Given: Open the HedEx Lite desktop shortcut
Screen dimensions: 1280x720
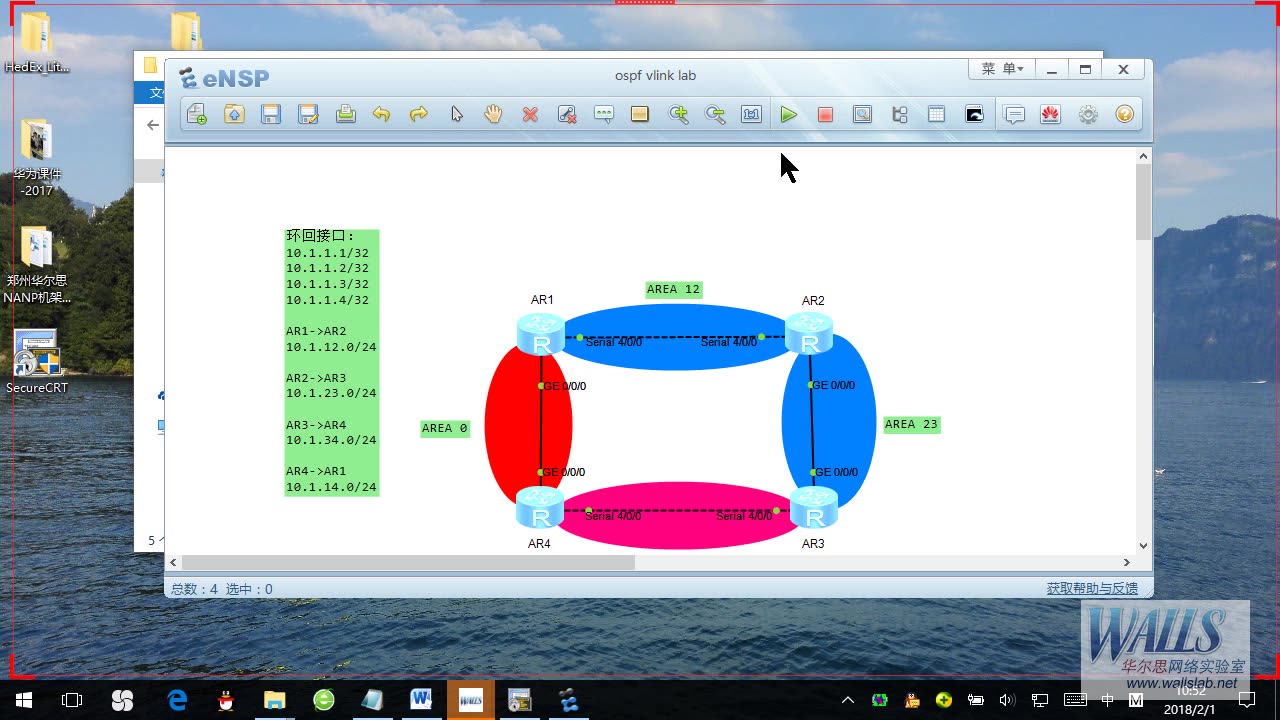Looking at the screenshot, I should pos(37,45).
